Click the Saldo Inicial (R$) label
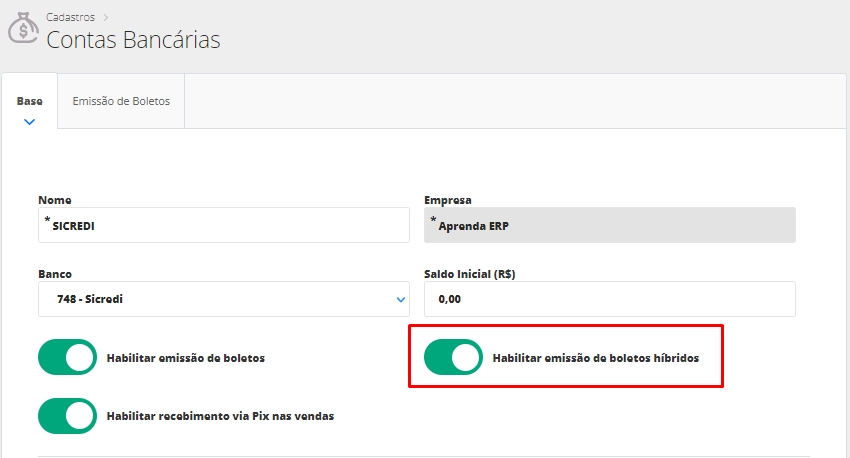This screenshot has height=458, width=850. tap(469, 273)
